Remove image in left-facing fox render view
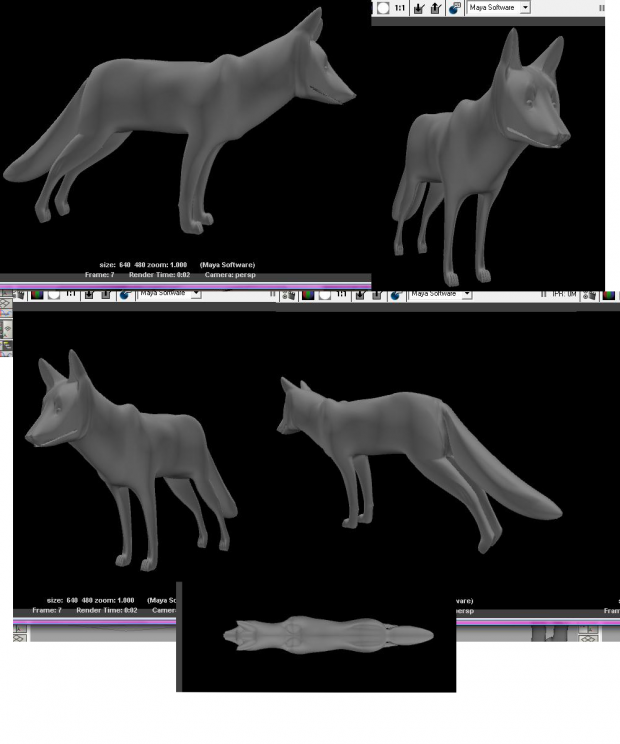Viewport: 620px width, 744px height. (105, 295)
